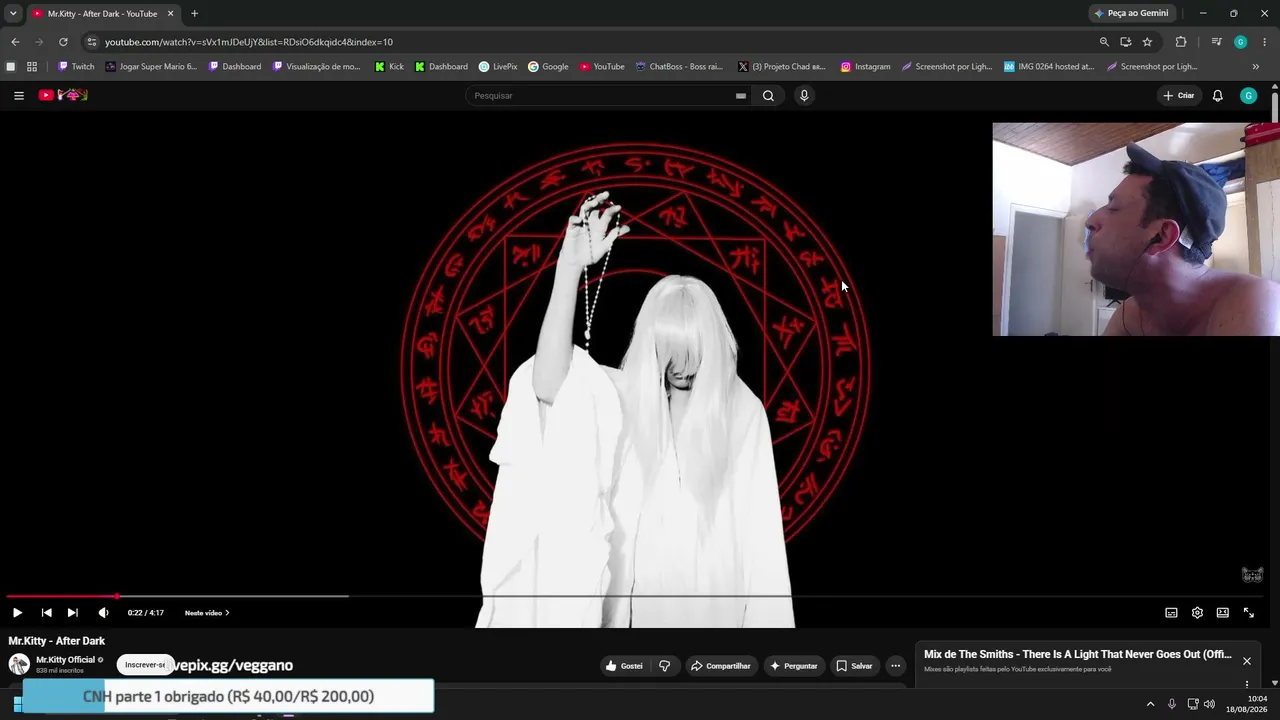Toggle subtitles on the video player

(x=1171, y=613)
